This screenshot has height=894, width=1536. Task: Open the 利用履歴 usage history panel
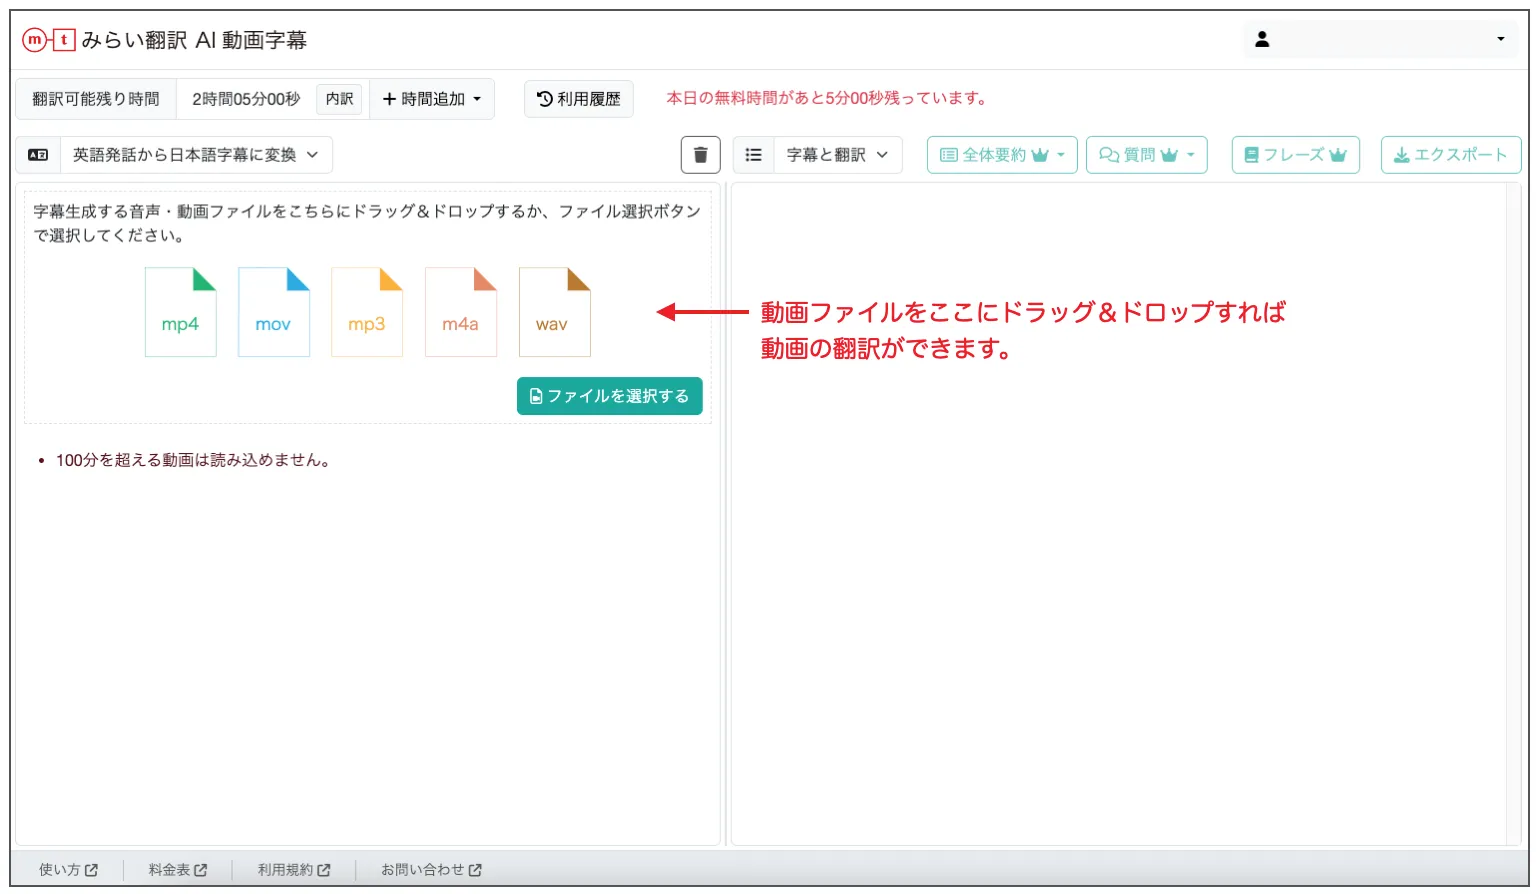579,98
